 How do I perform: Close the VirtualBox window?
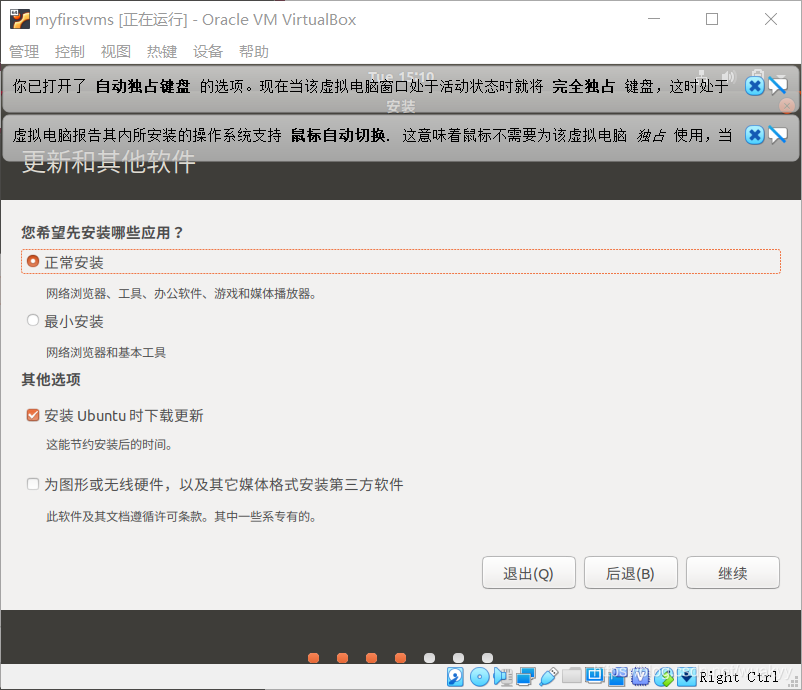[x=771, y=19]
